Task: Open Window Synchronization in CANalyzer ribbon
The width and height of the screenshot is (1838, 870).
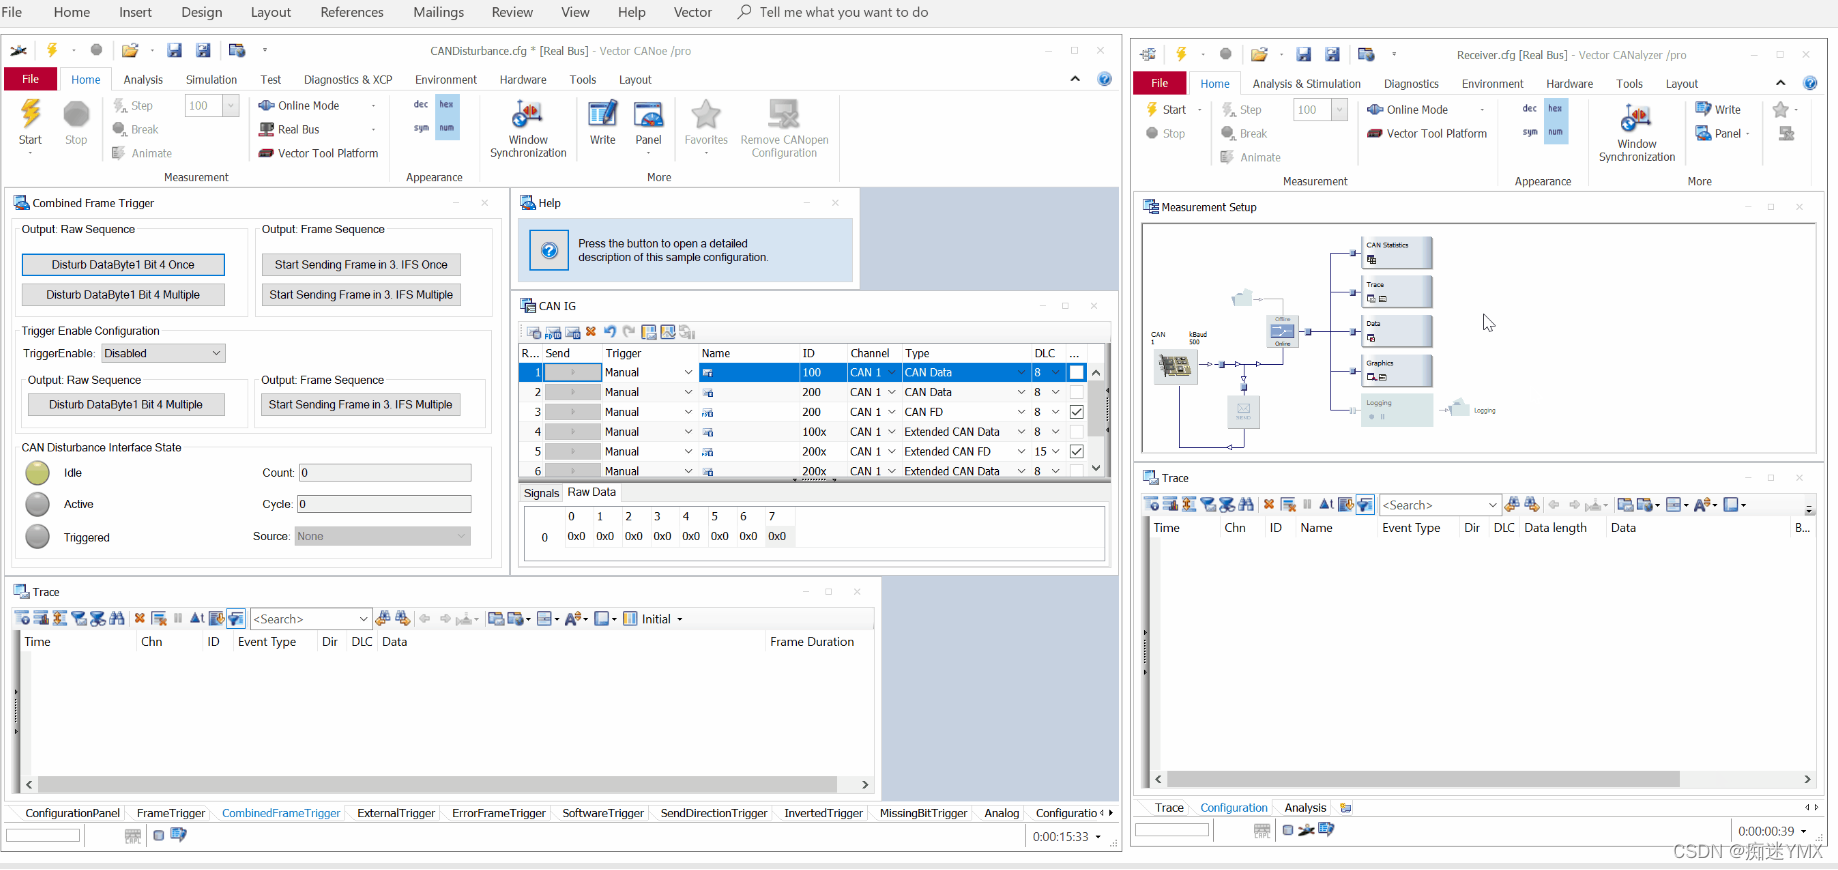Action: click(x=1636, y=134)
